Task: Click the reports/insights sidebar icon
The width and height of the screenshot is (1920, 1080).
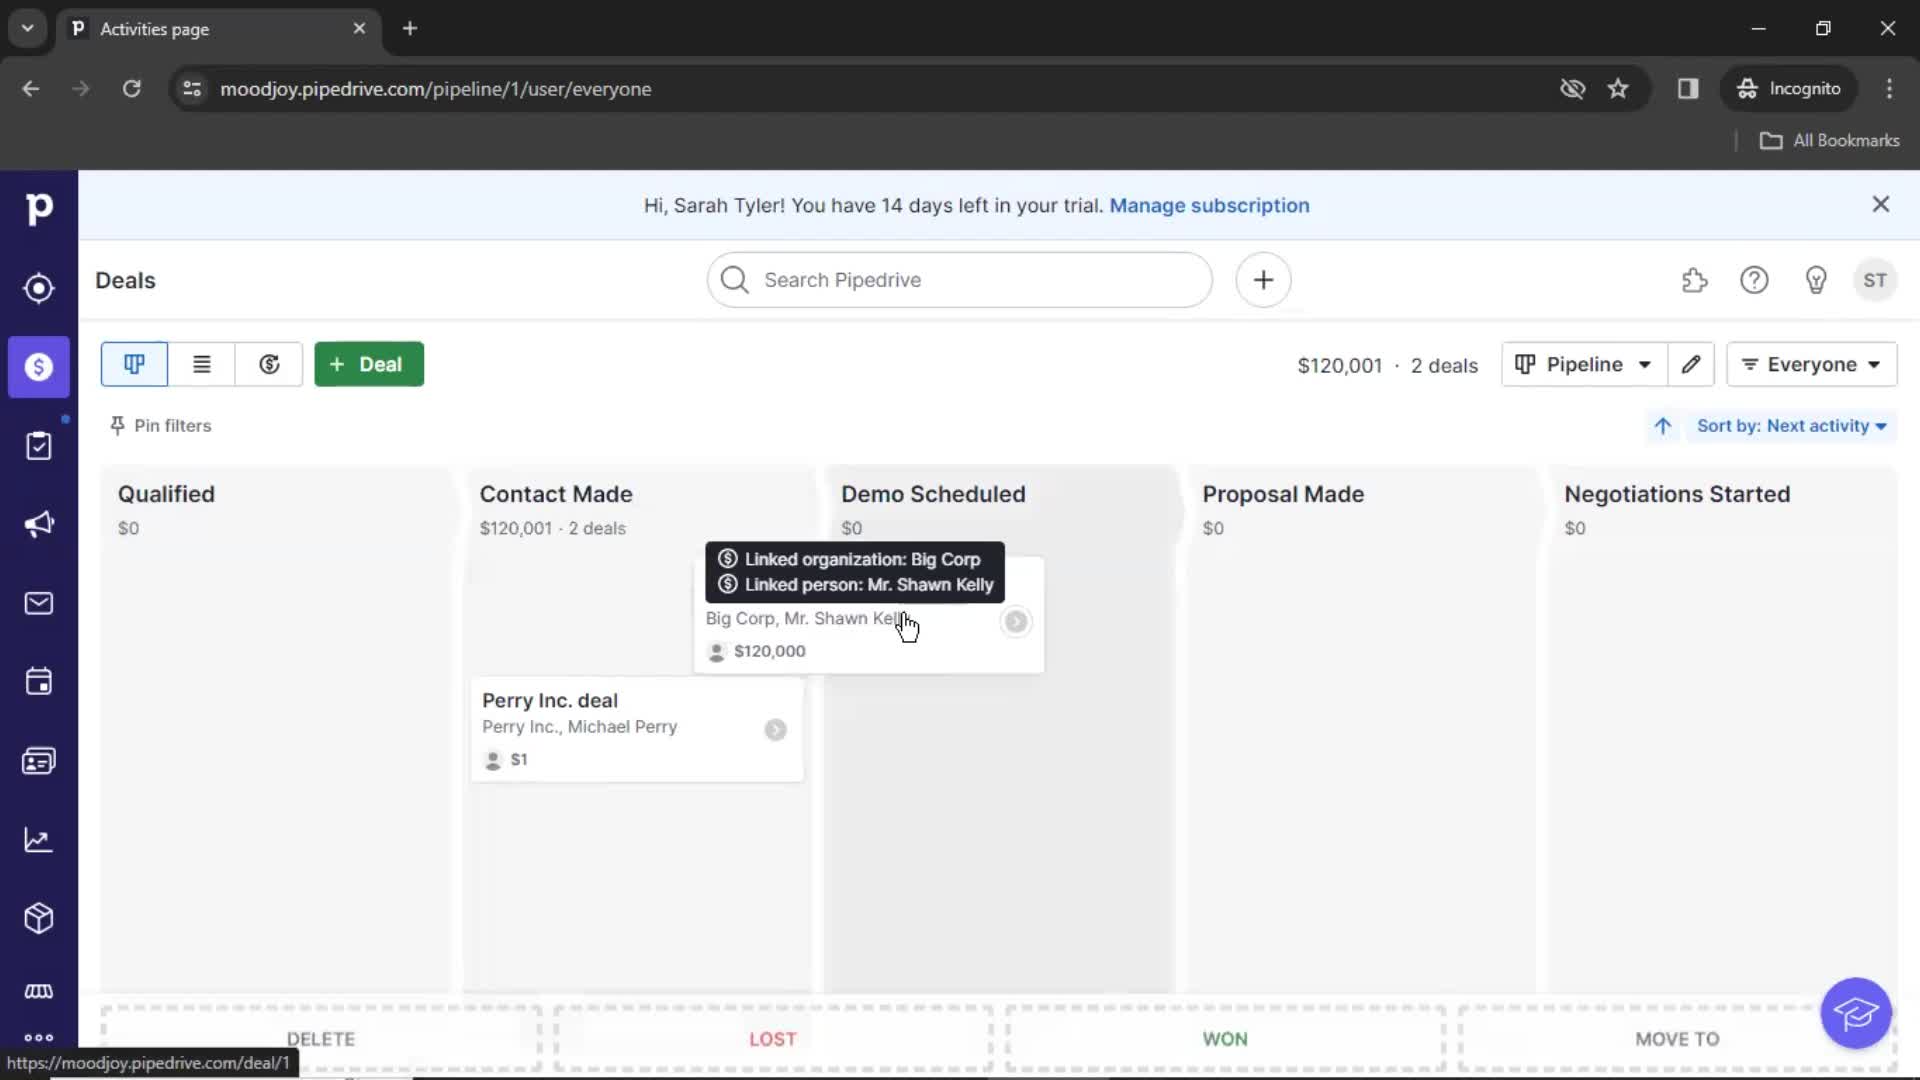Action: [x=38, y=840]
